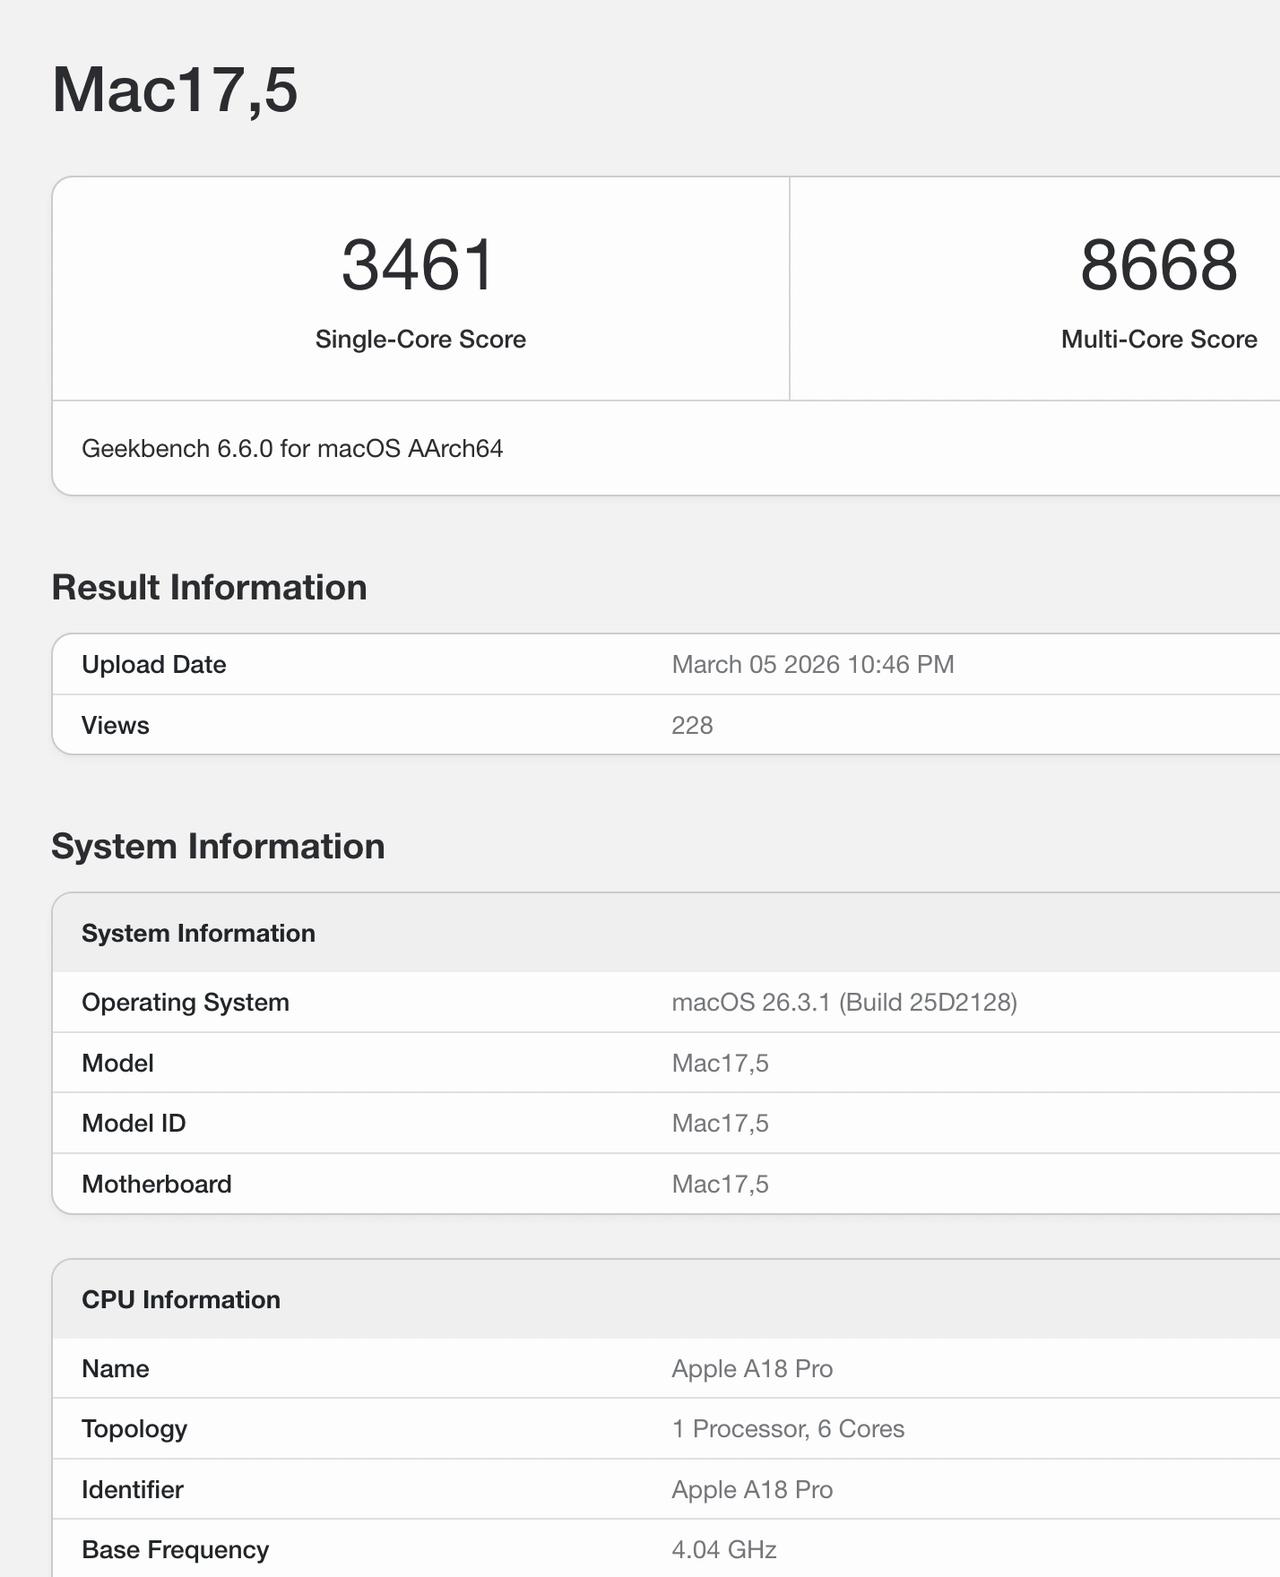
Task: Select the 4.04 GHz frequency value
Action: coord(724,1550)
